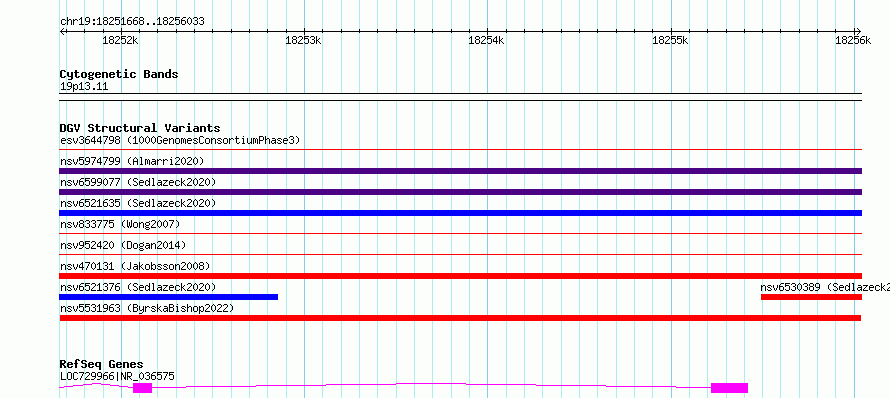Viewport: 890px width, 398px height.
Task: Click the nsv833775 Wong2007 red line
Action: (x=460, y=233)
